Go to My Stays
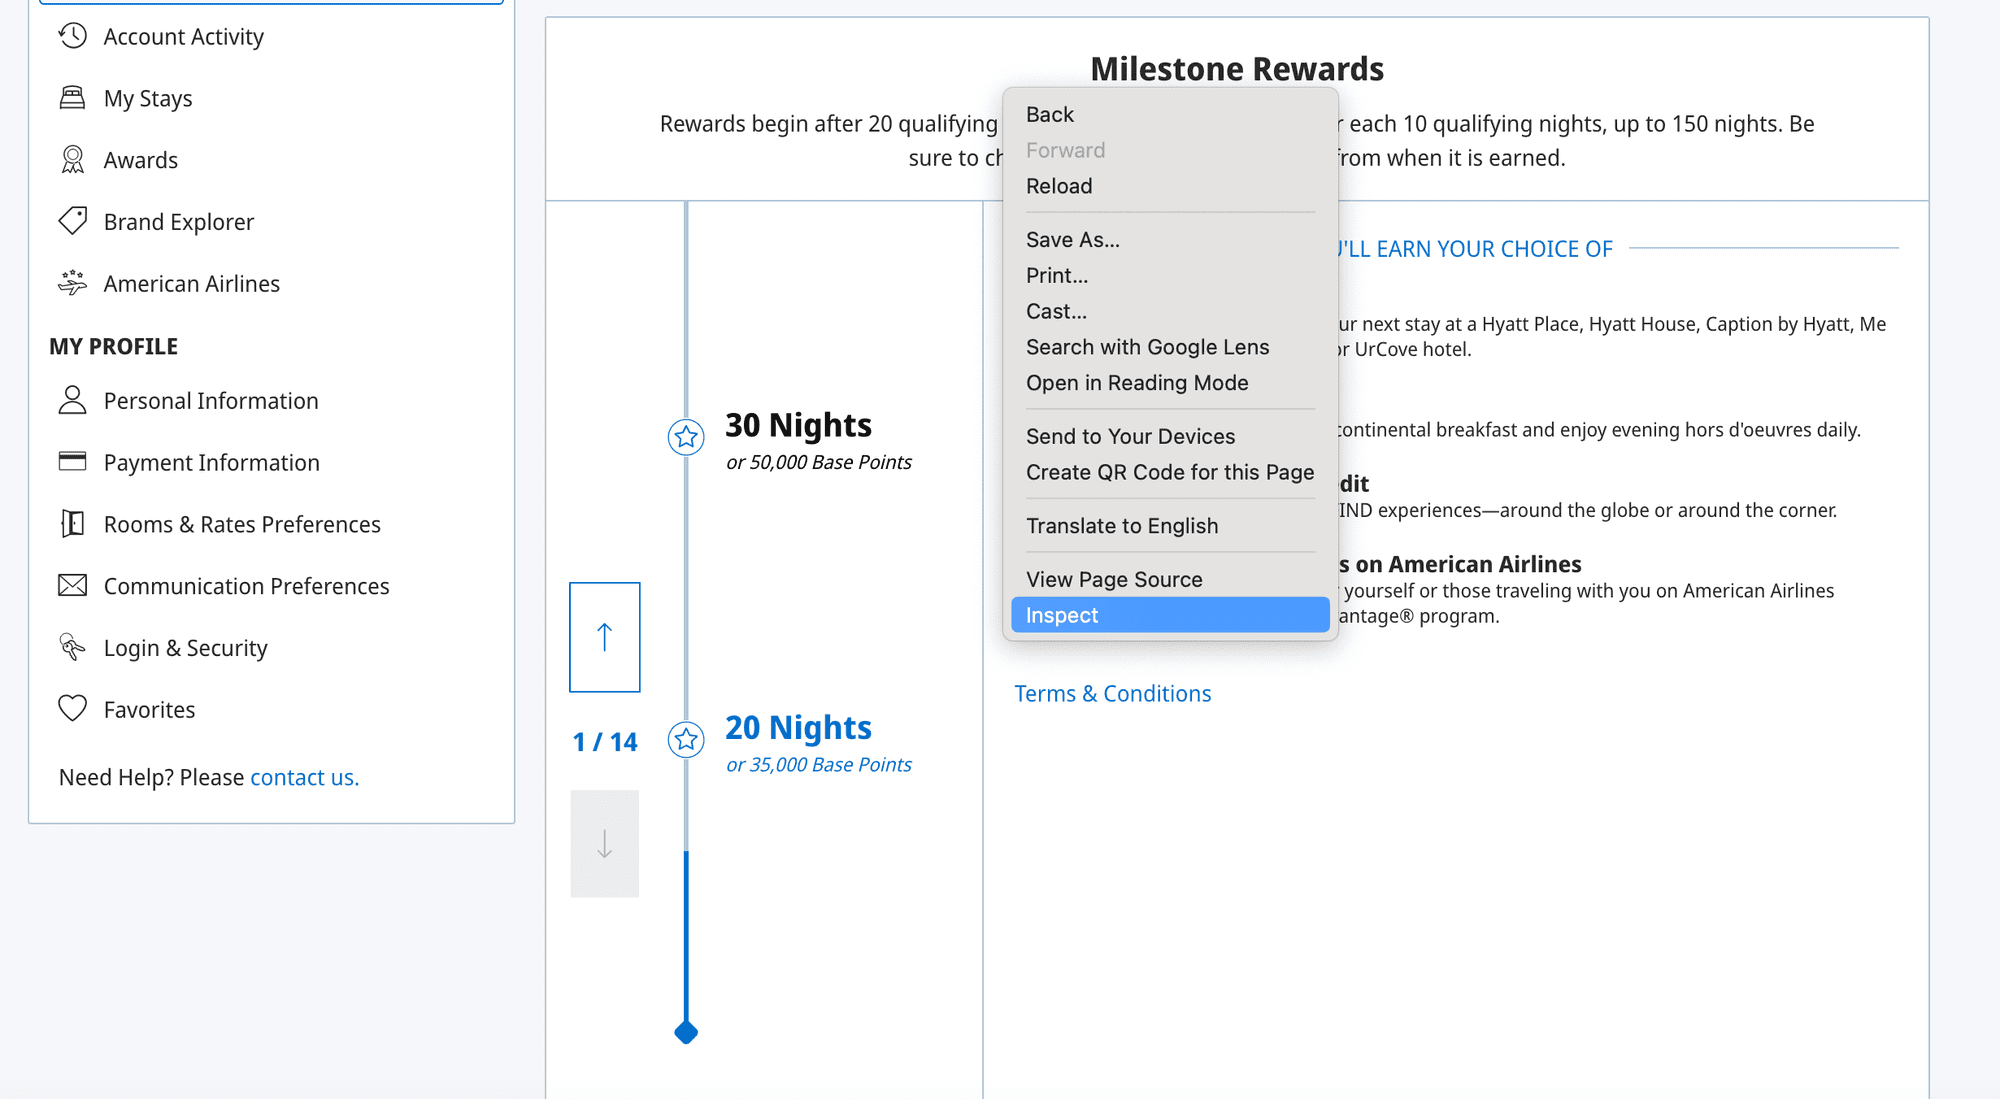Image resolution: width=2000 pixels, height=1099 pixels. 148,98
